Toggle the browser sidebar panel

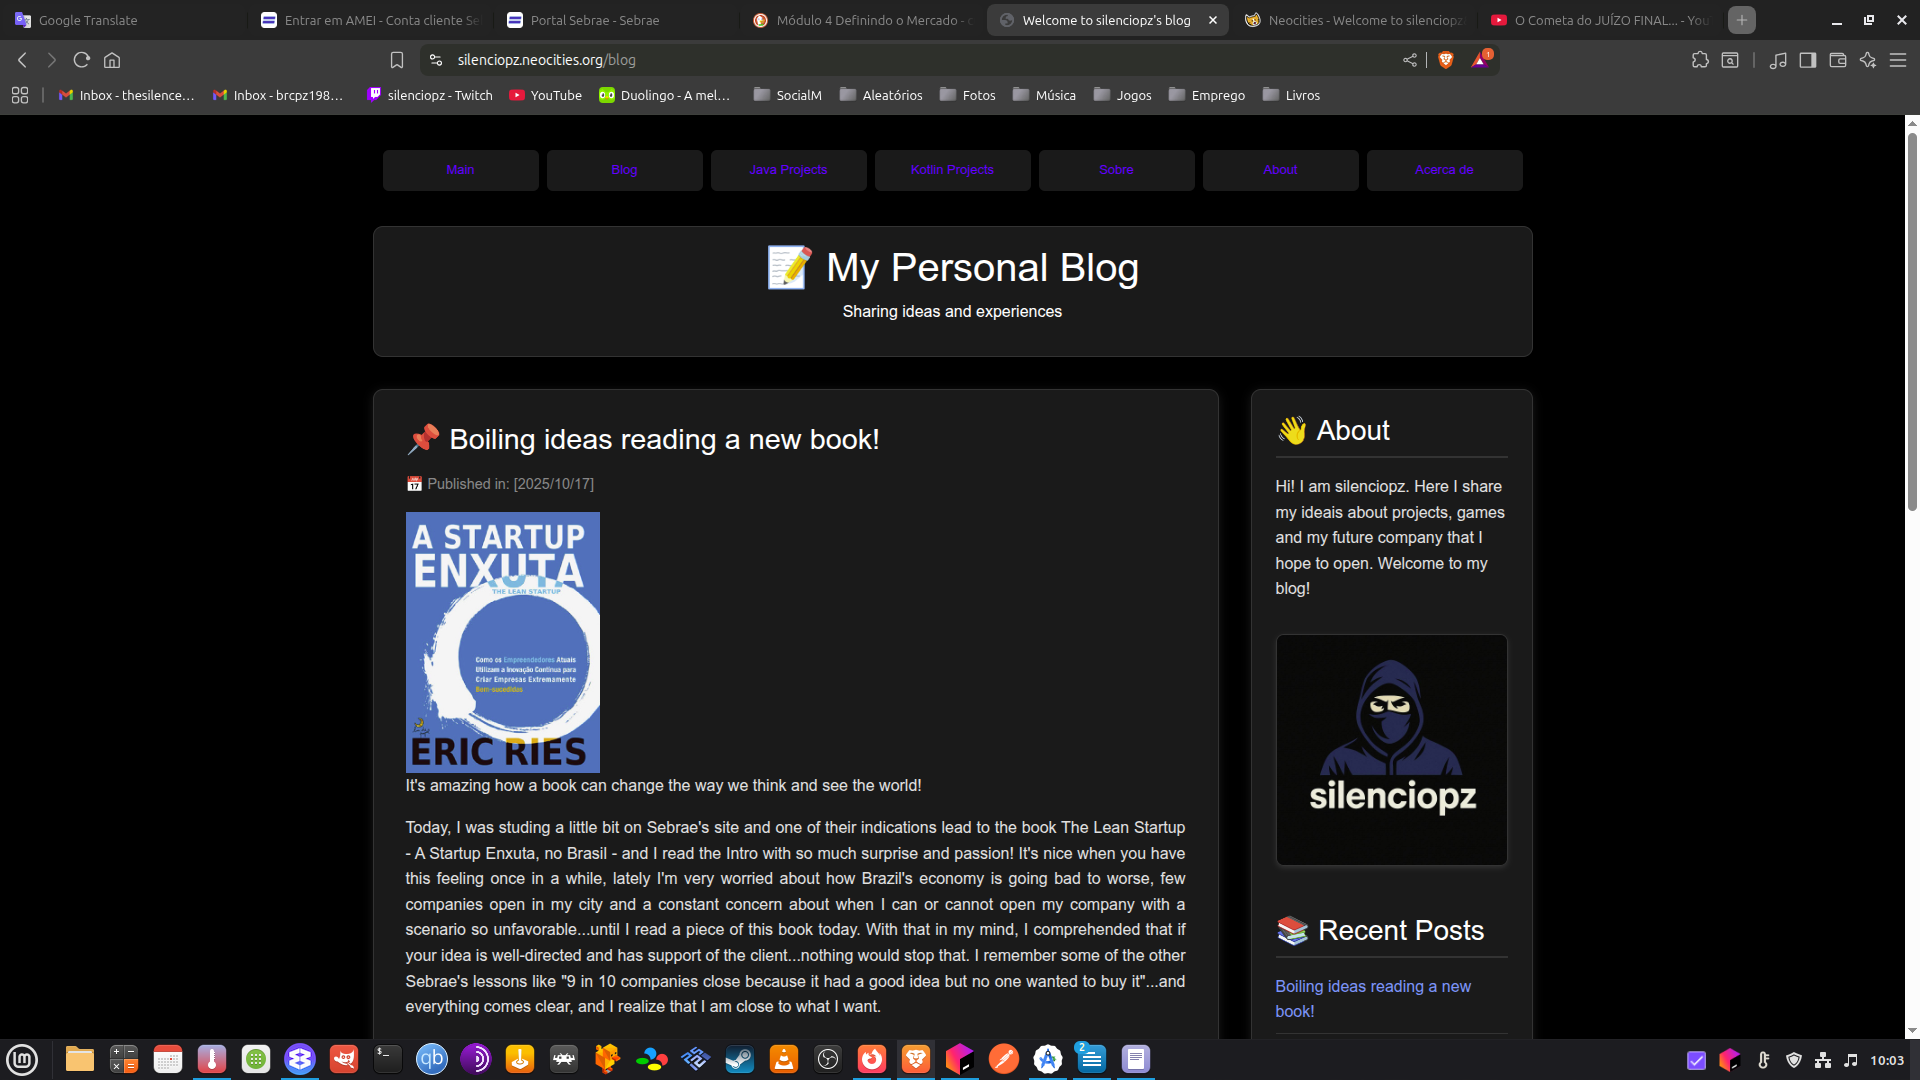click(x=1807, y=60)
